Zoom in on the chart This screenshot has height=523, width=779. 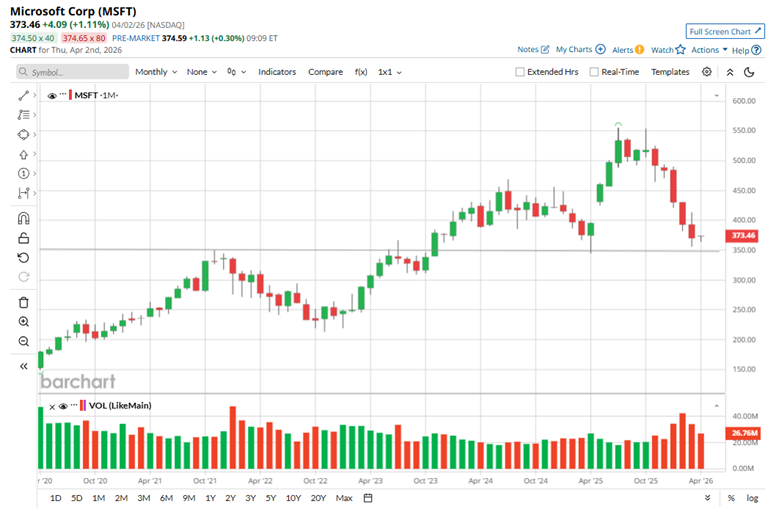tap(24, 322)
